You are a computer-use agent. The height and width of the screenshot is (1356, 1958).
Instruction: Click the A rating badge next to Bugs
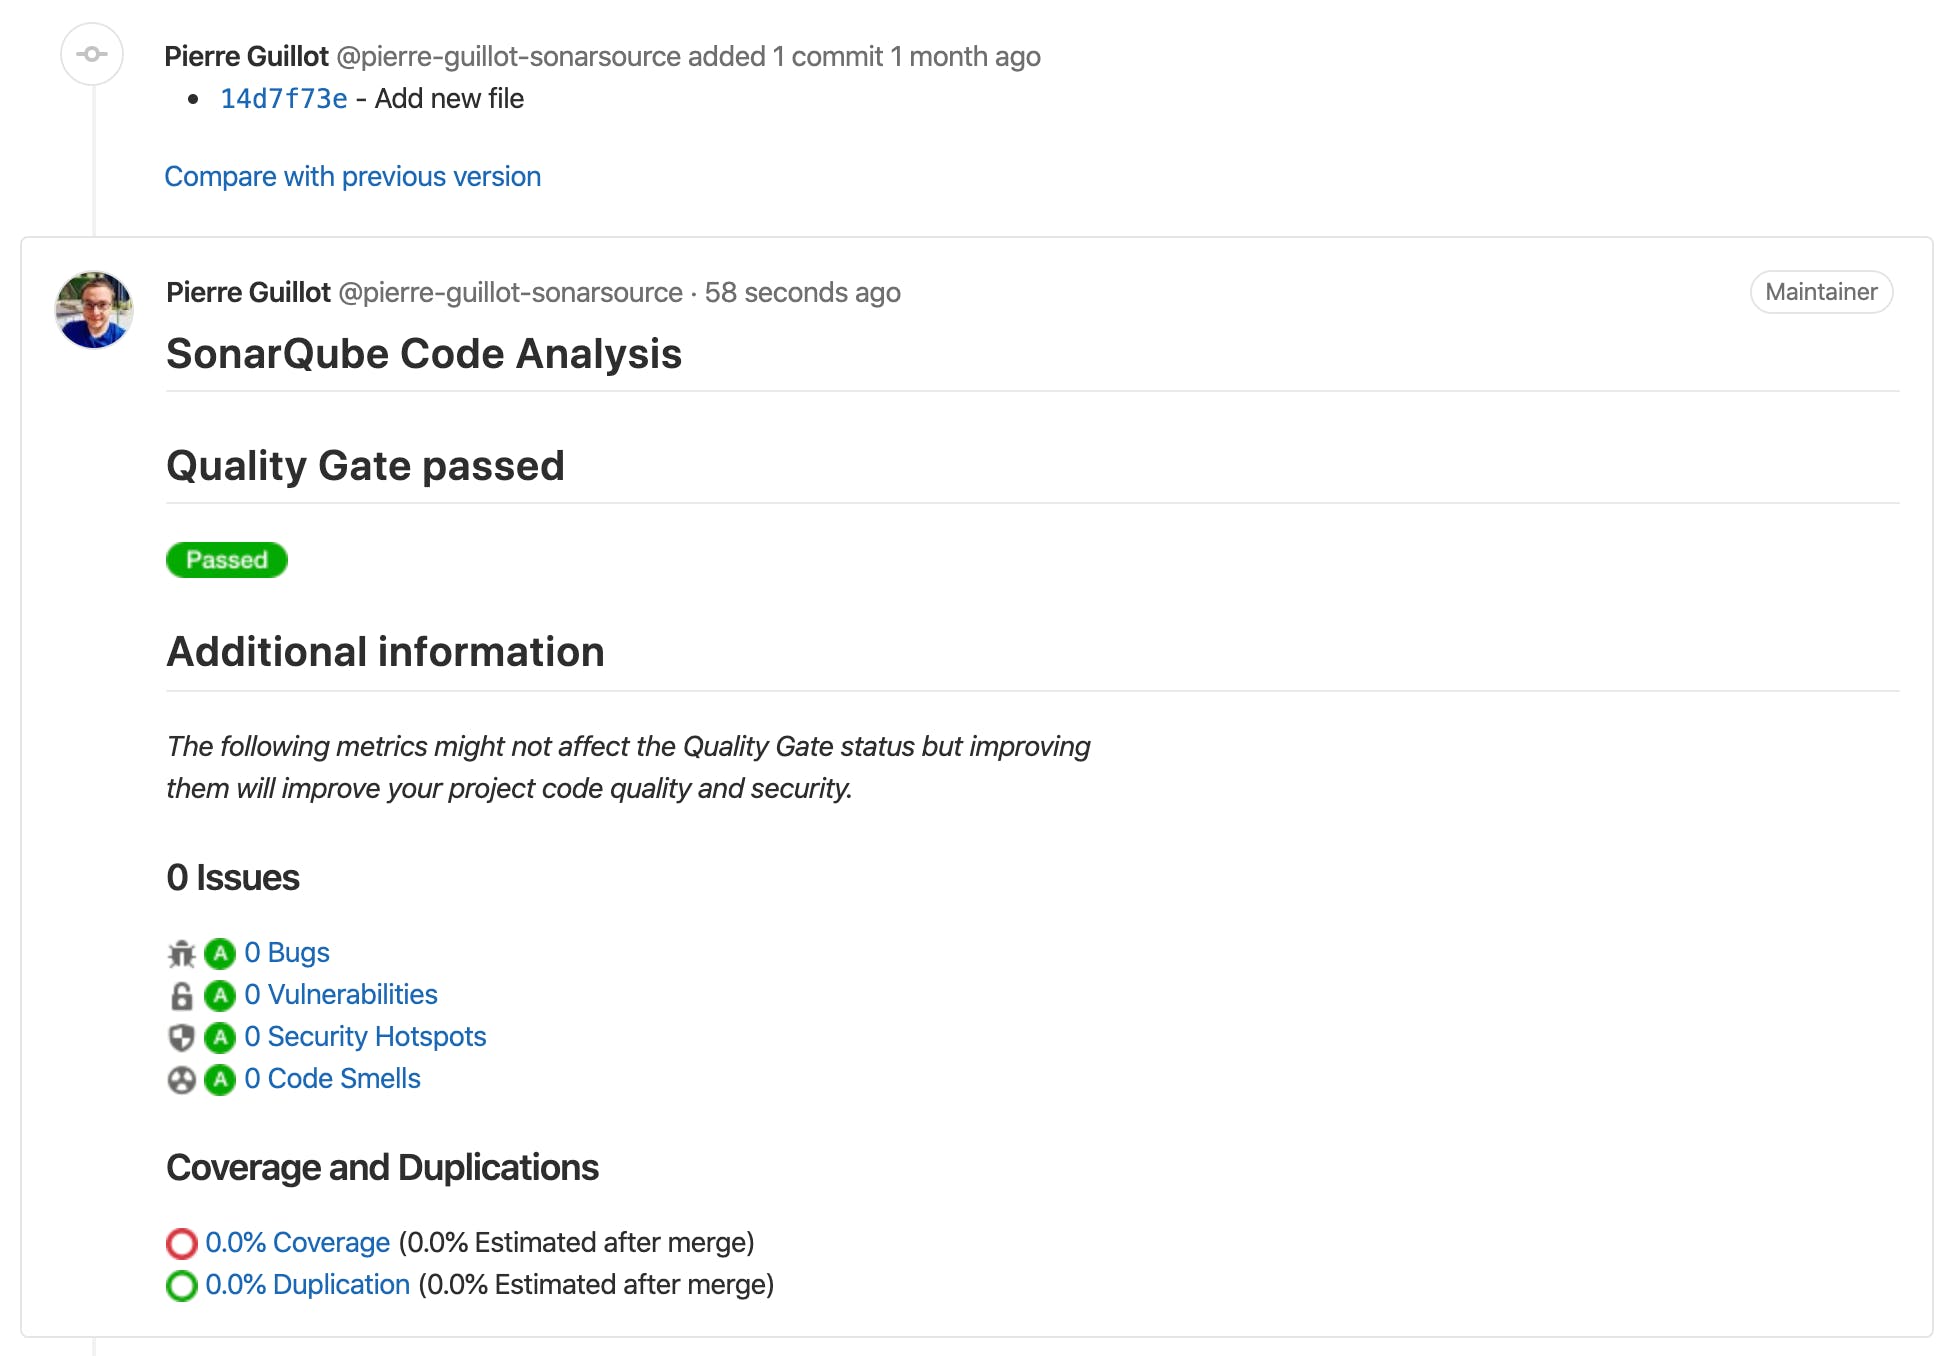[220, 954]
